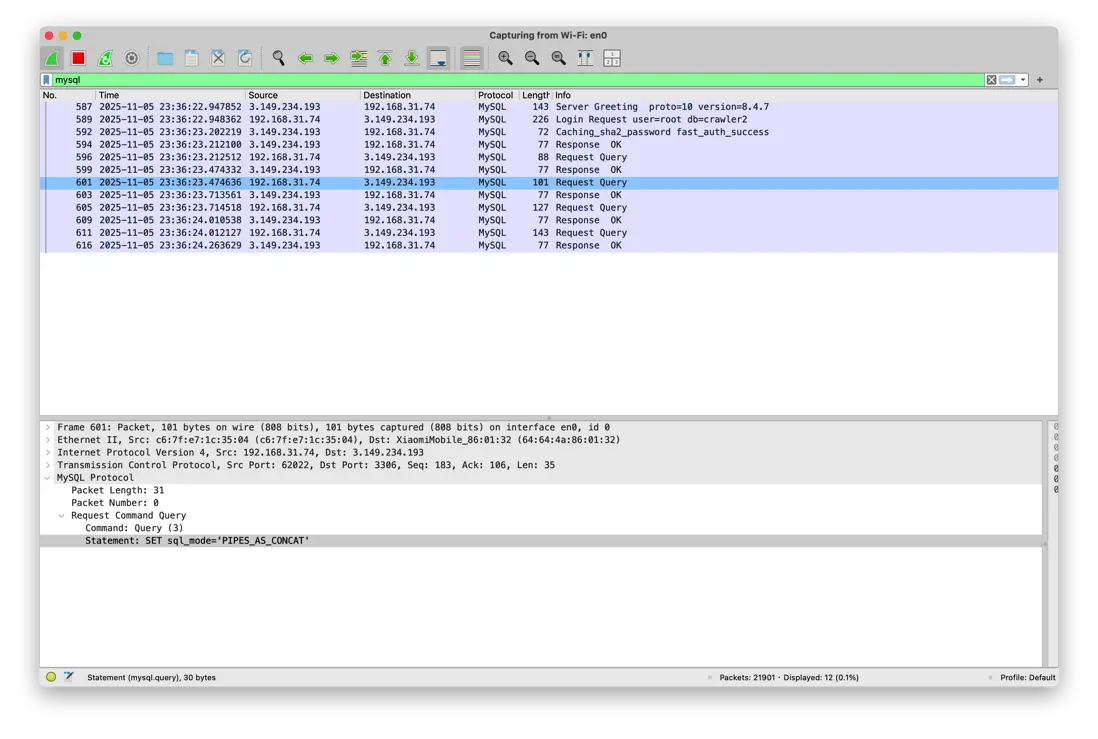Expand Transmission Control Protocol section
The width and height of the screenshot is (1098, 739).
click(x=48, y=465)
